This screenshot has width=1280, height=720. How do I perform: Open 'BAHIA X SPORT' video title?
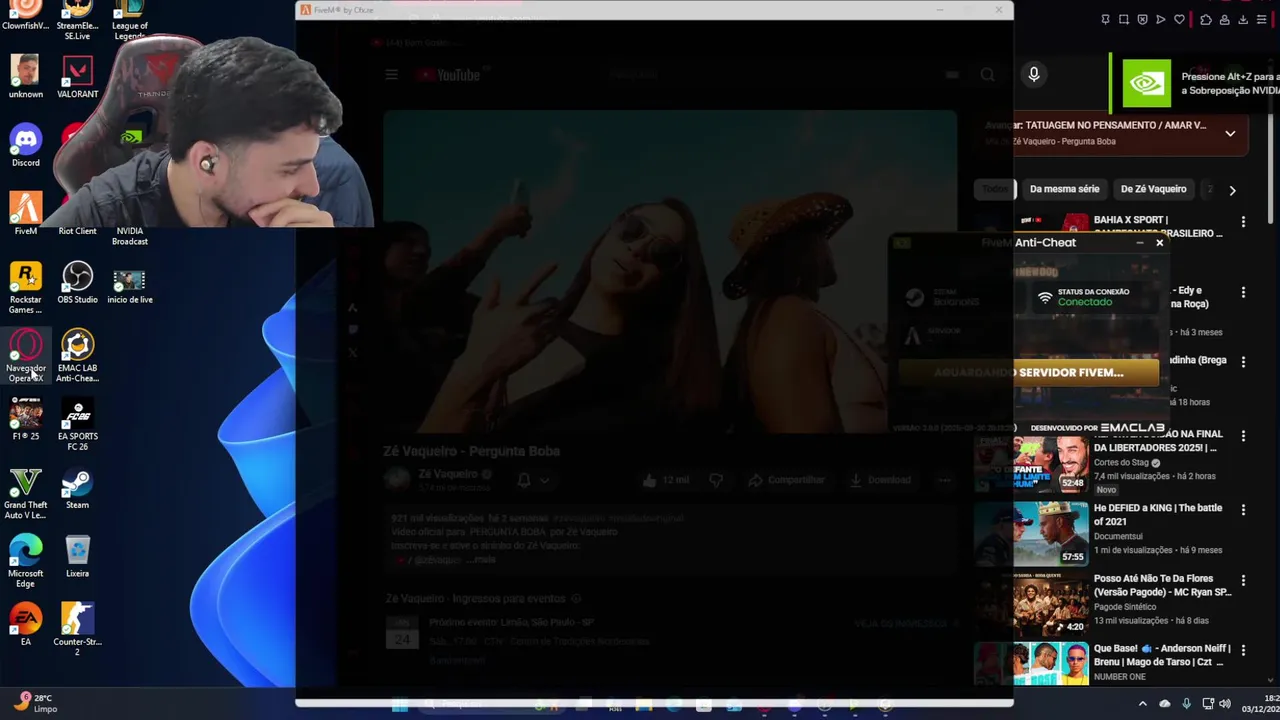click(1158, 226)
